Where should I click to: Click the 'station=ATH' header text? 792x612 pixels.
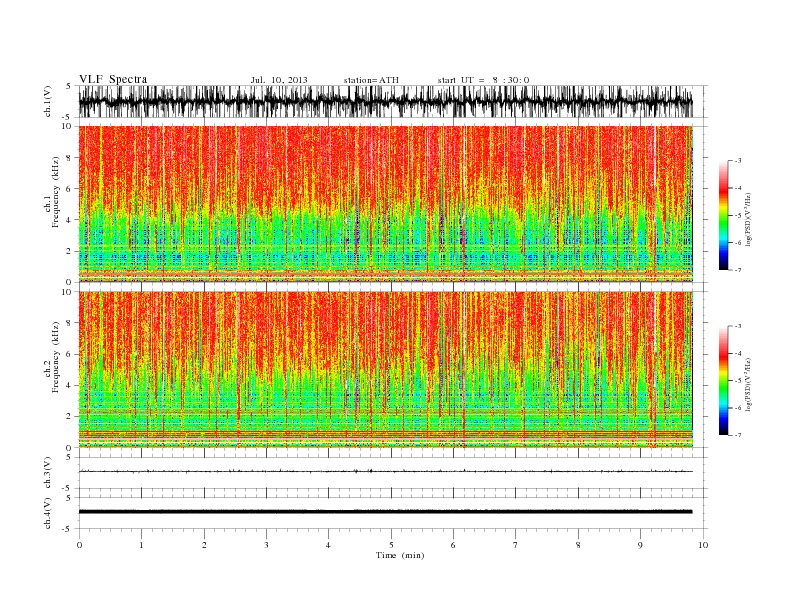point(371,80)
